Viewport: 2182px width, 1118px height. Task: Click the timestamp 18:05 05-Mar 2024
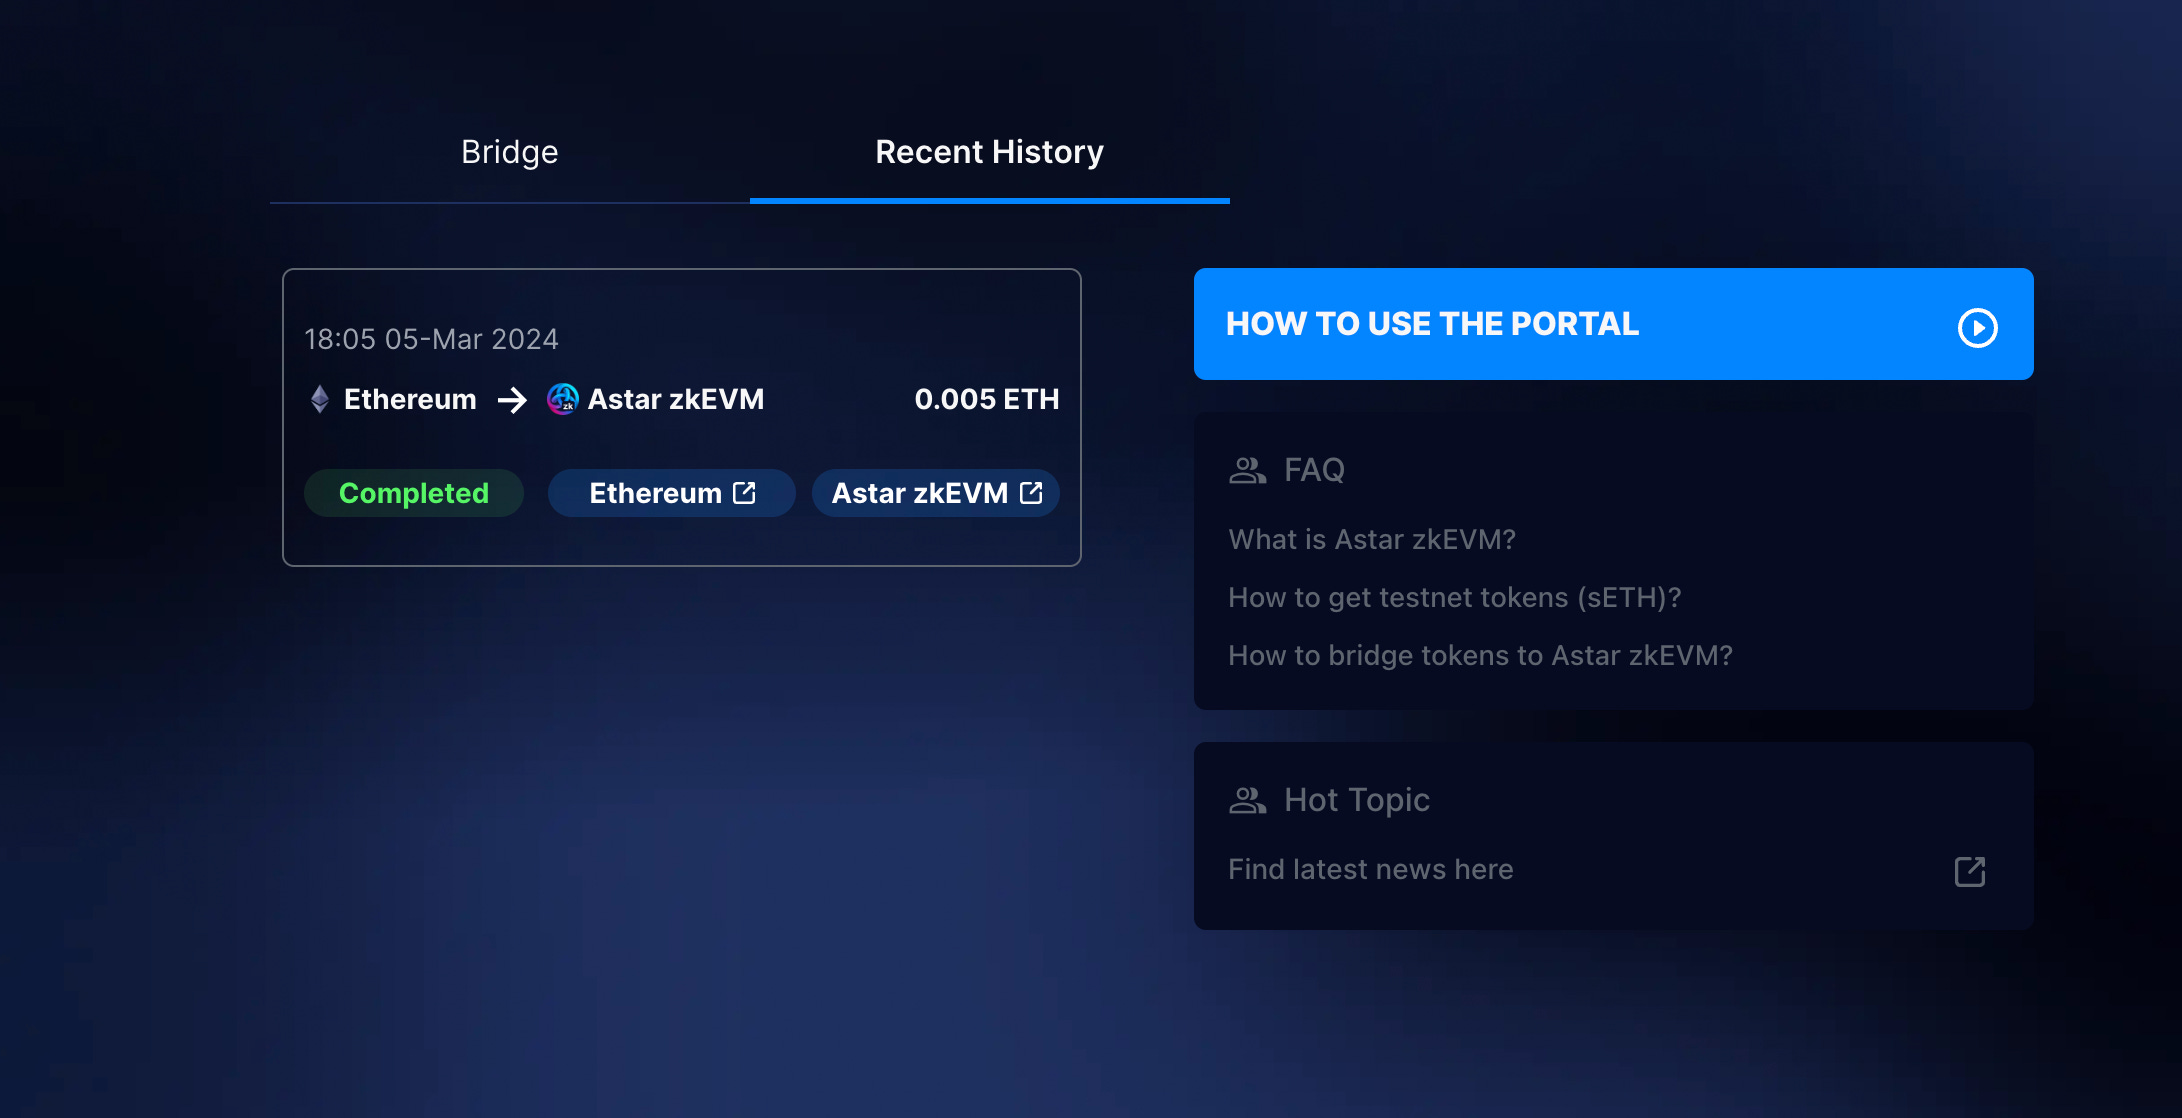pos(431,339)
